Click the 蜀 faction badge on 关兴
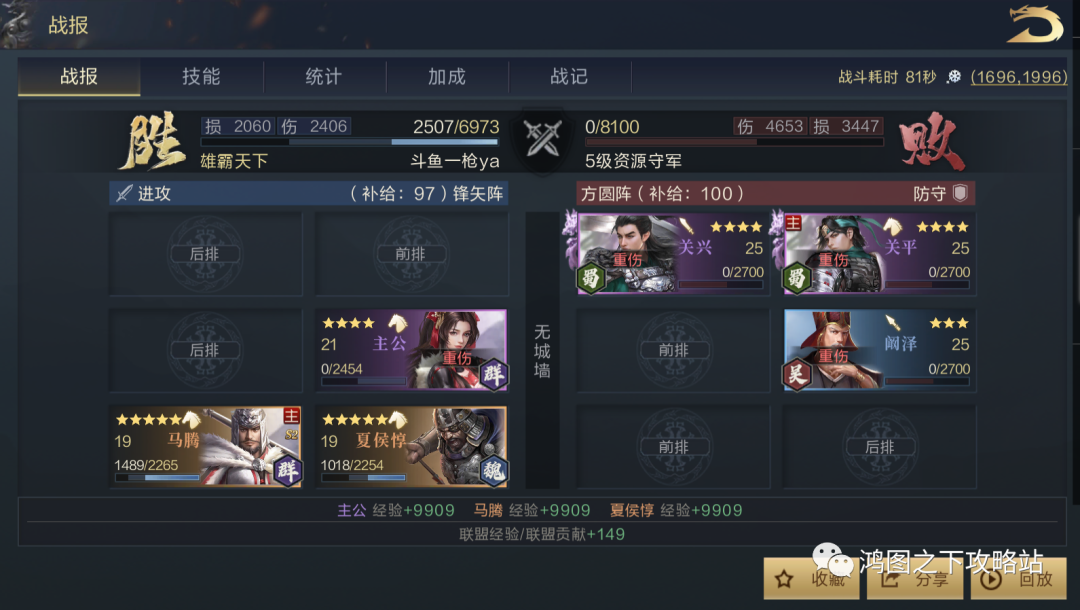The height and width of the screenshot is (610, 1080). [x=590, y=278]
